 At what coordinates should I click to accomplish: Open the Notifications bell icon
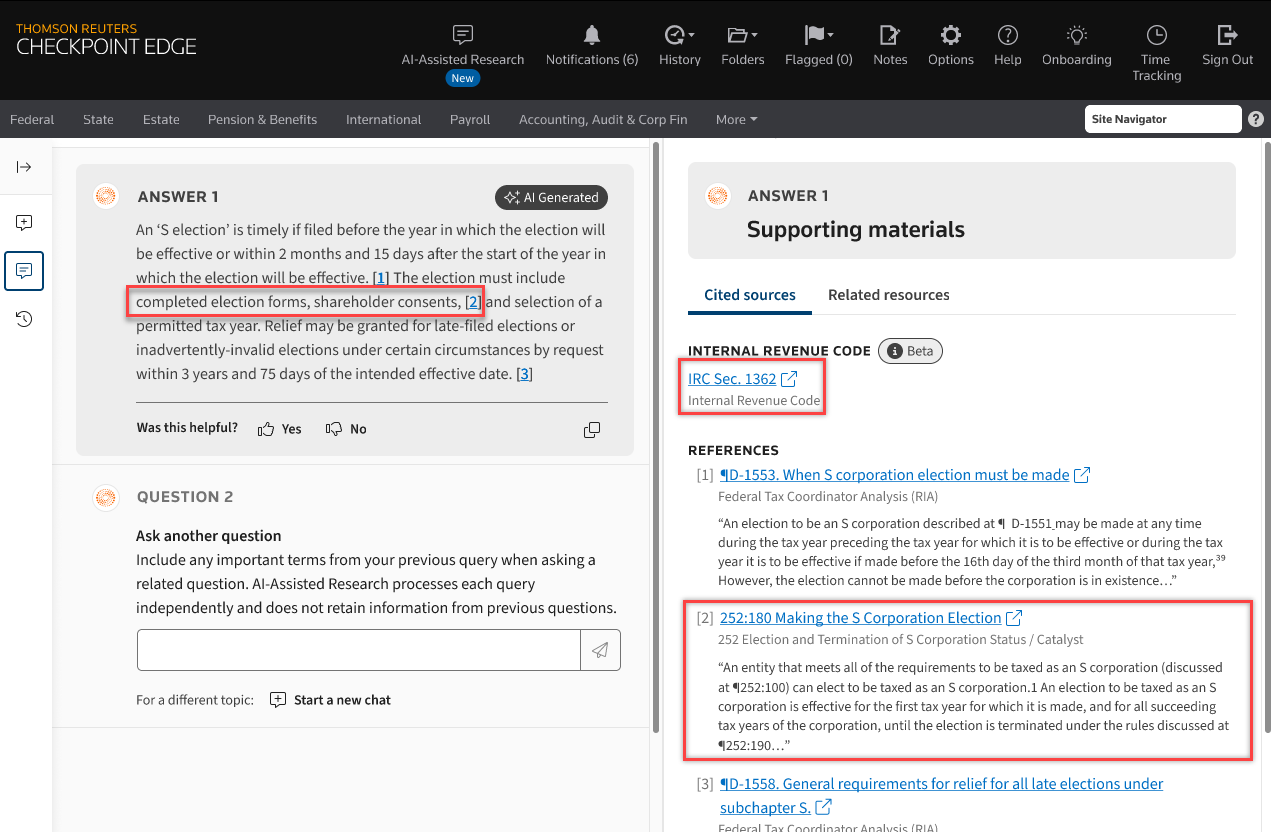[x=592, y=36]
